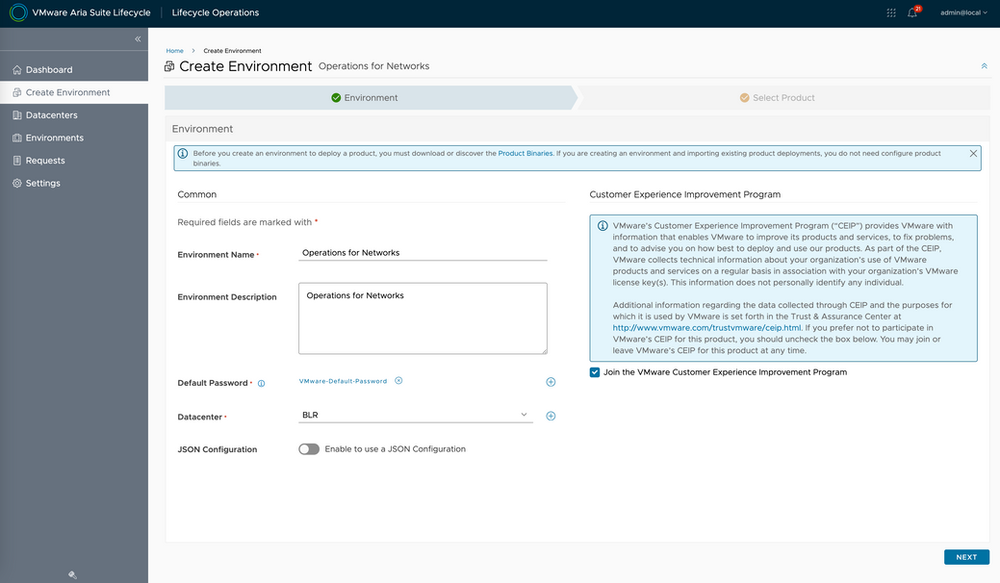Click the VMware Aria Suite logo
Image resolution: width=1000 pixels, height=583 pixels.
17,13
